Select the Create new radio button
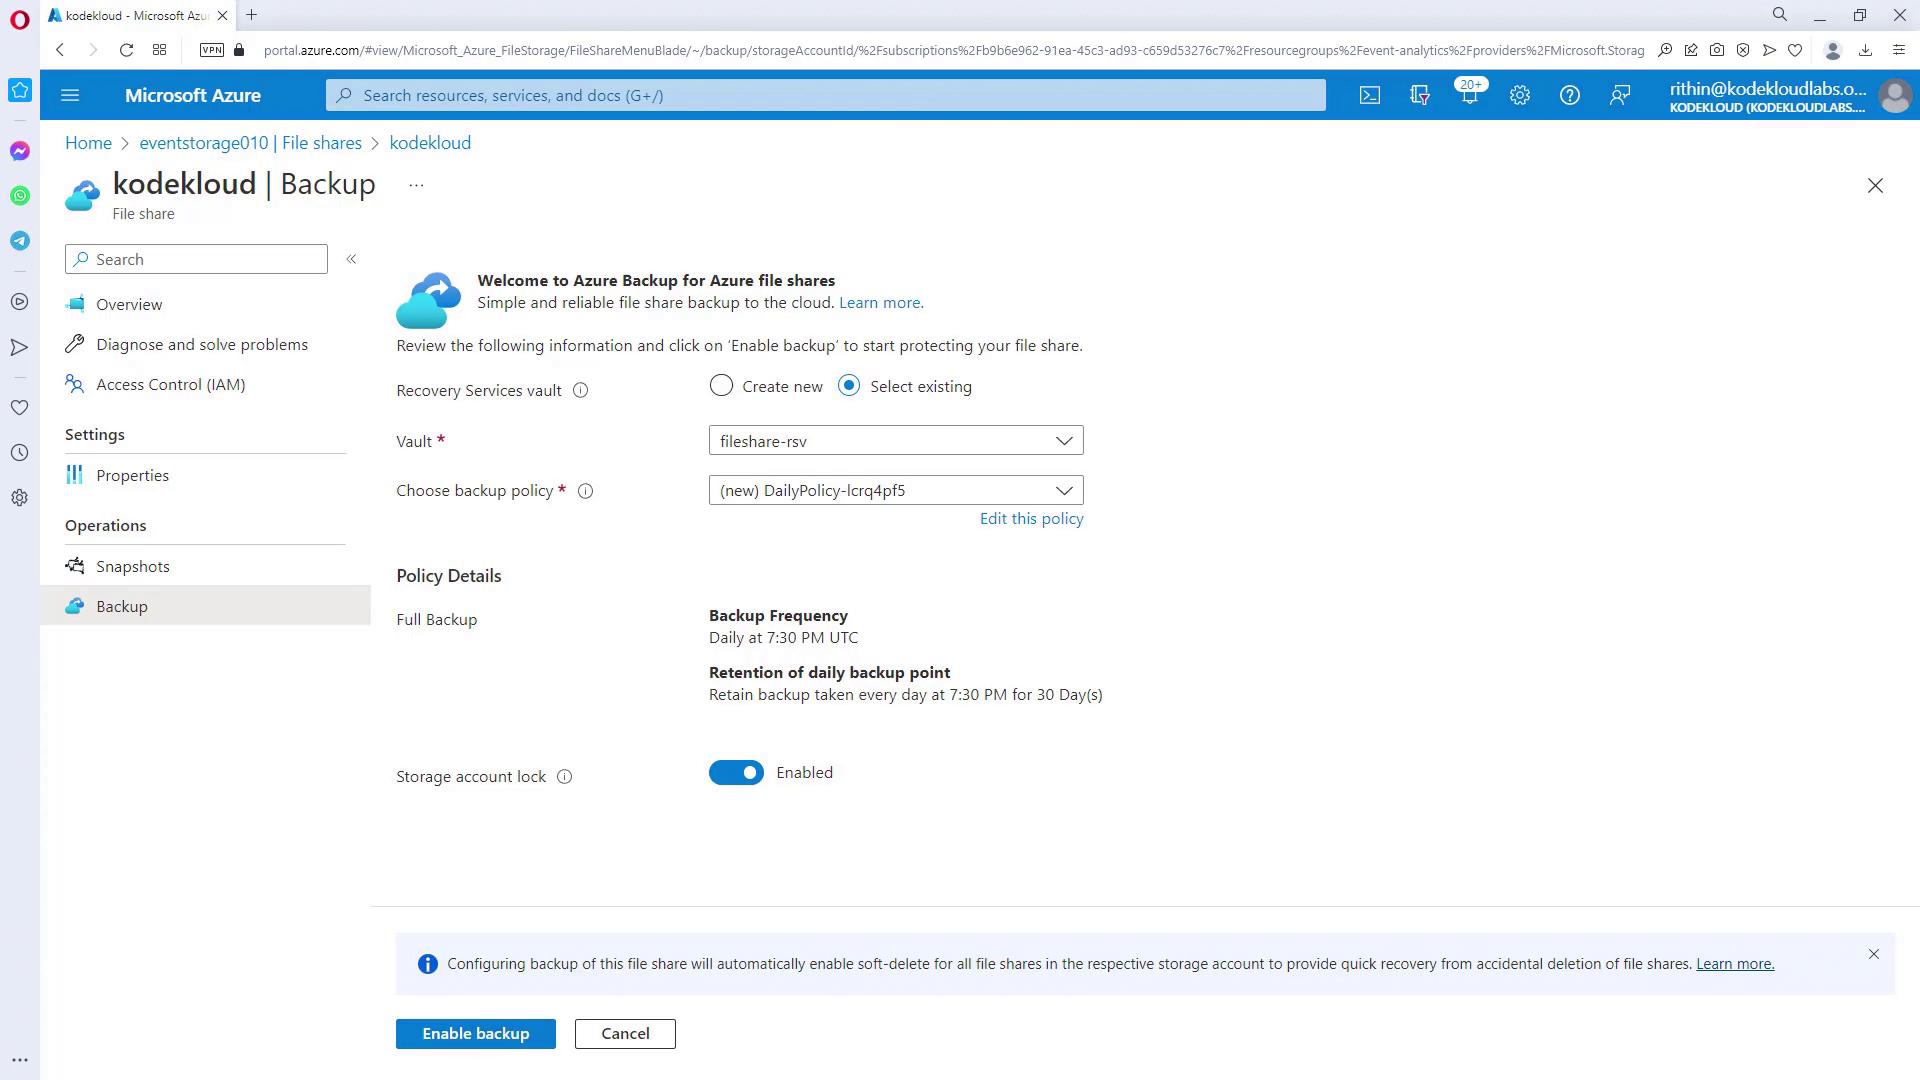Image resolution: width=1920 pixels, height=1080 pixels. (x=721, y=386)
